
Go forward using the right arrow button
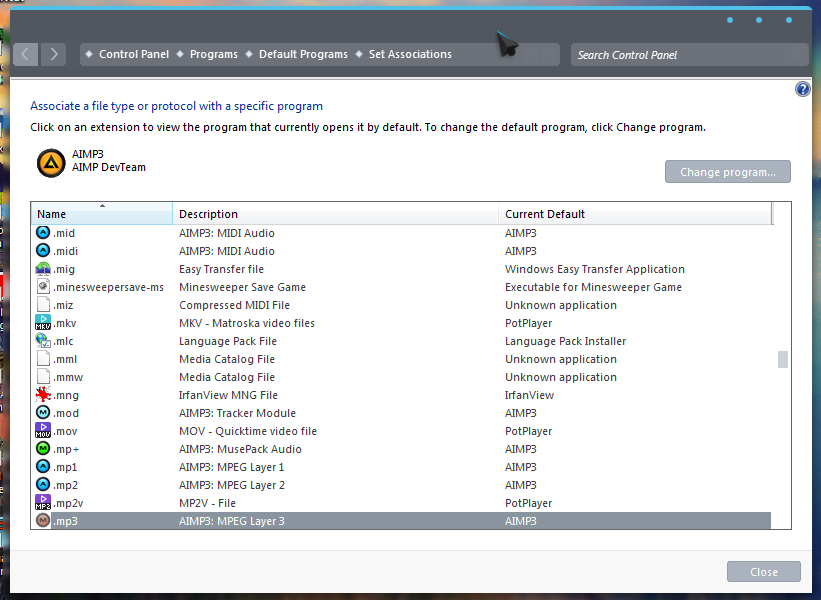[x=53, y=54]
